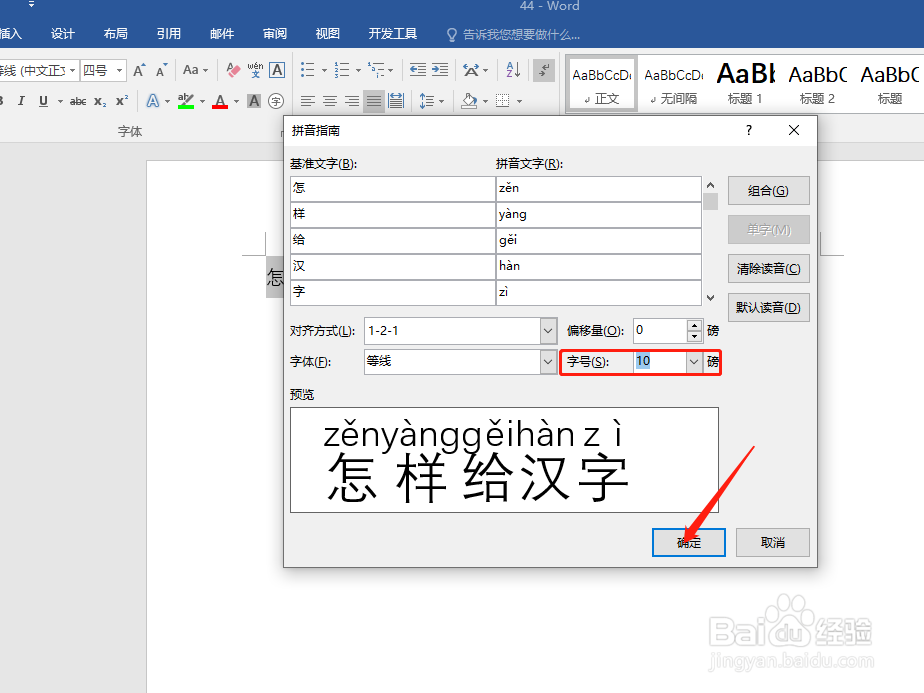Image resolution: width=924 pixels, height=693 pixels.
Task: Click the Clear All Formatting eraser icon
Action: click(232, 70)
